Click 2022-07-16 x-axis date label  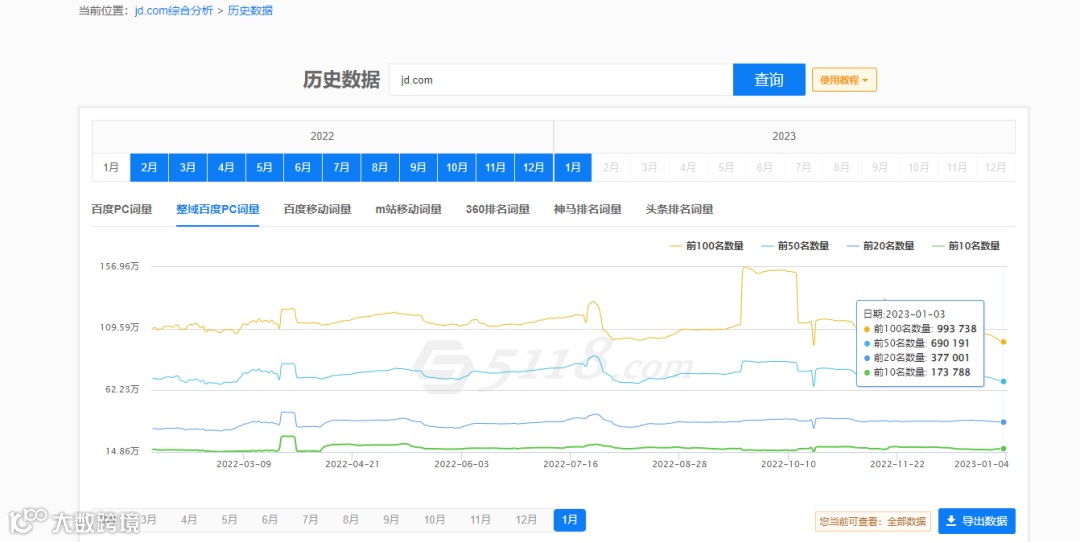coord(570,463)
